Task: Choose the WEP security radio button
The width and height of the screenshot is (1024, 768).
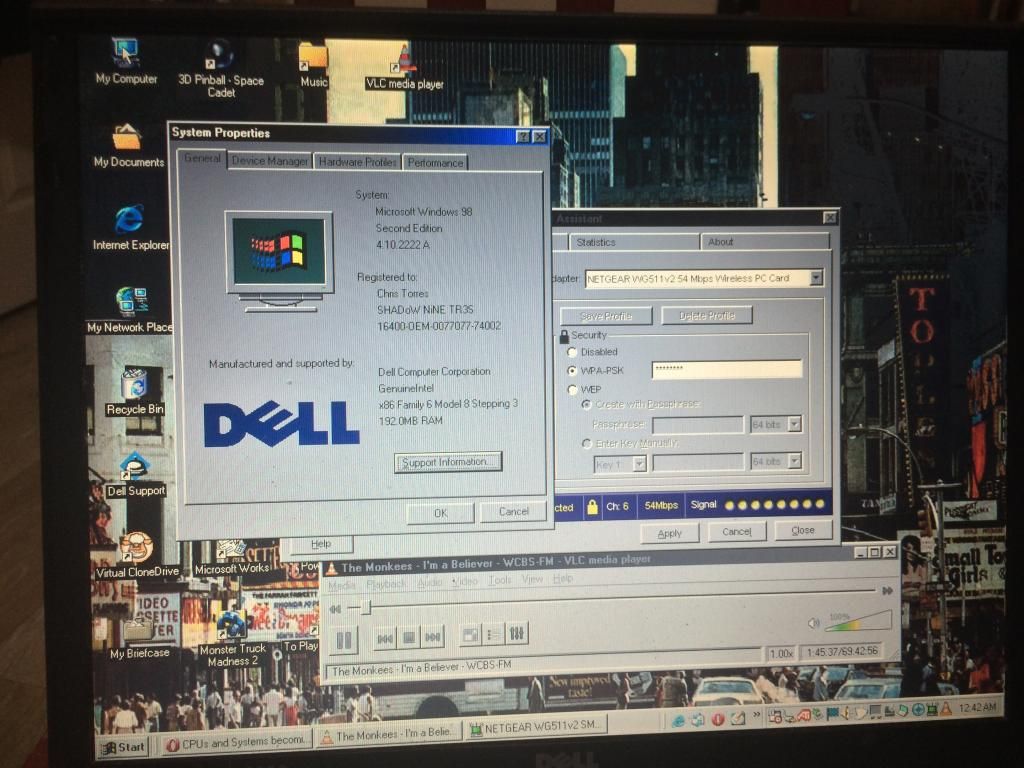Action: point(573,389)
